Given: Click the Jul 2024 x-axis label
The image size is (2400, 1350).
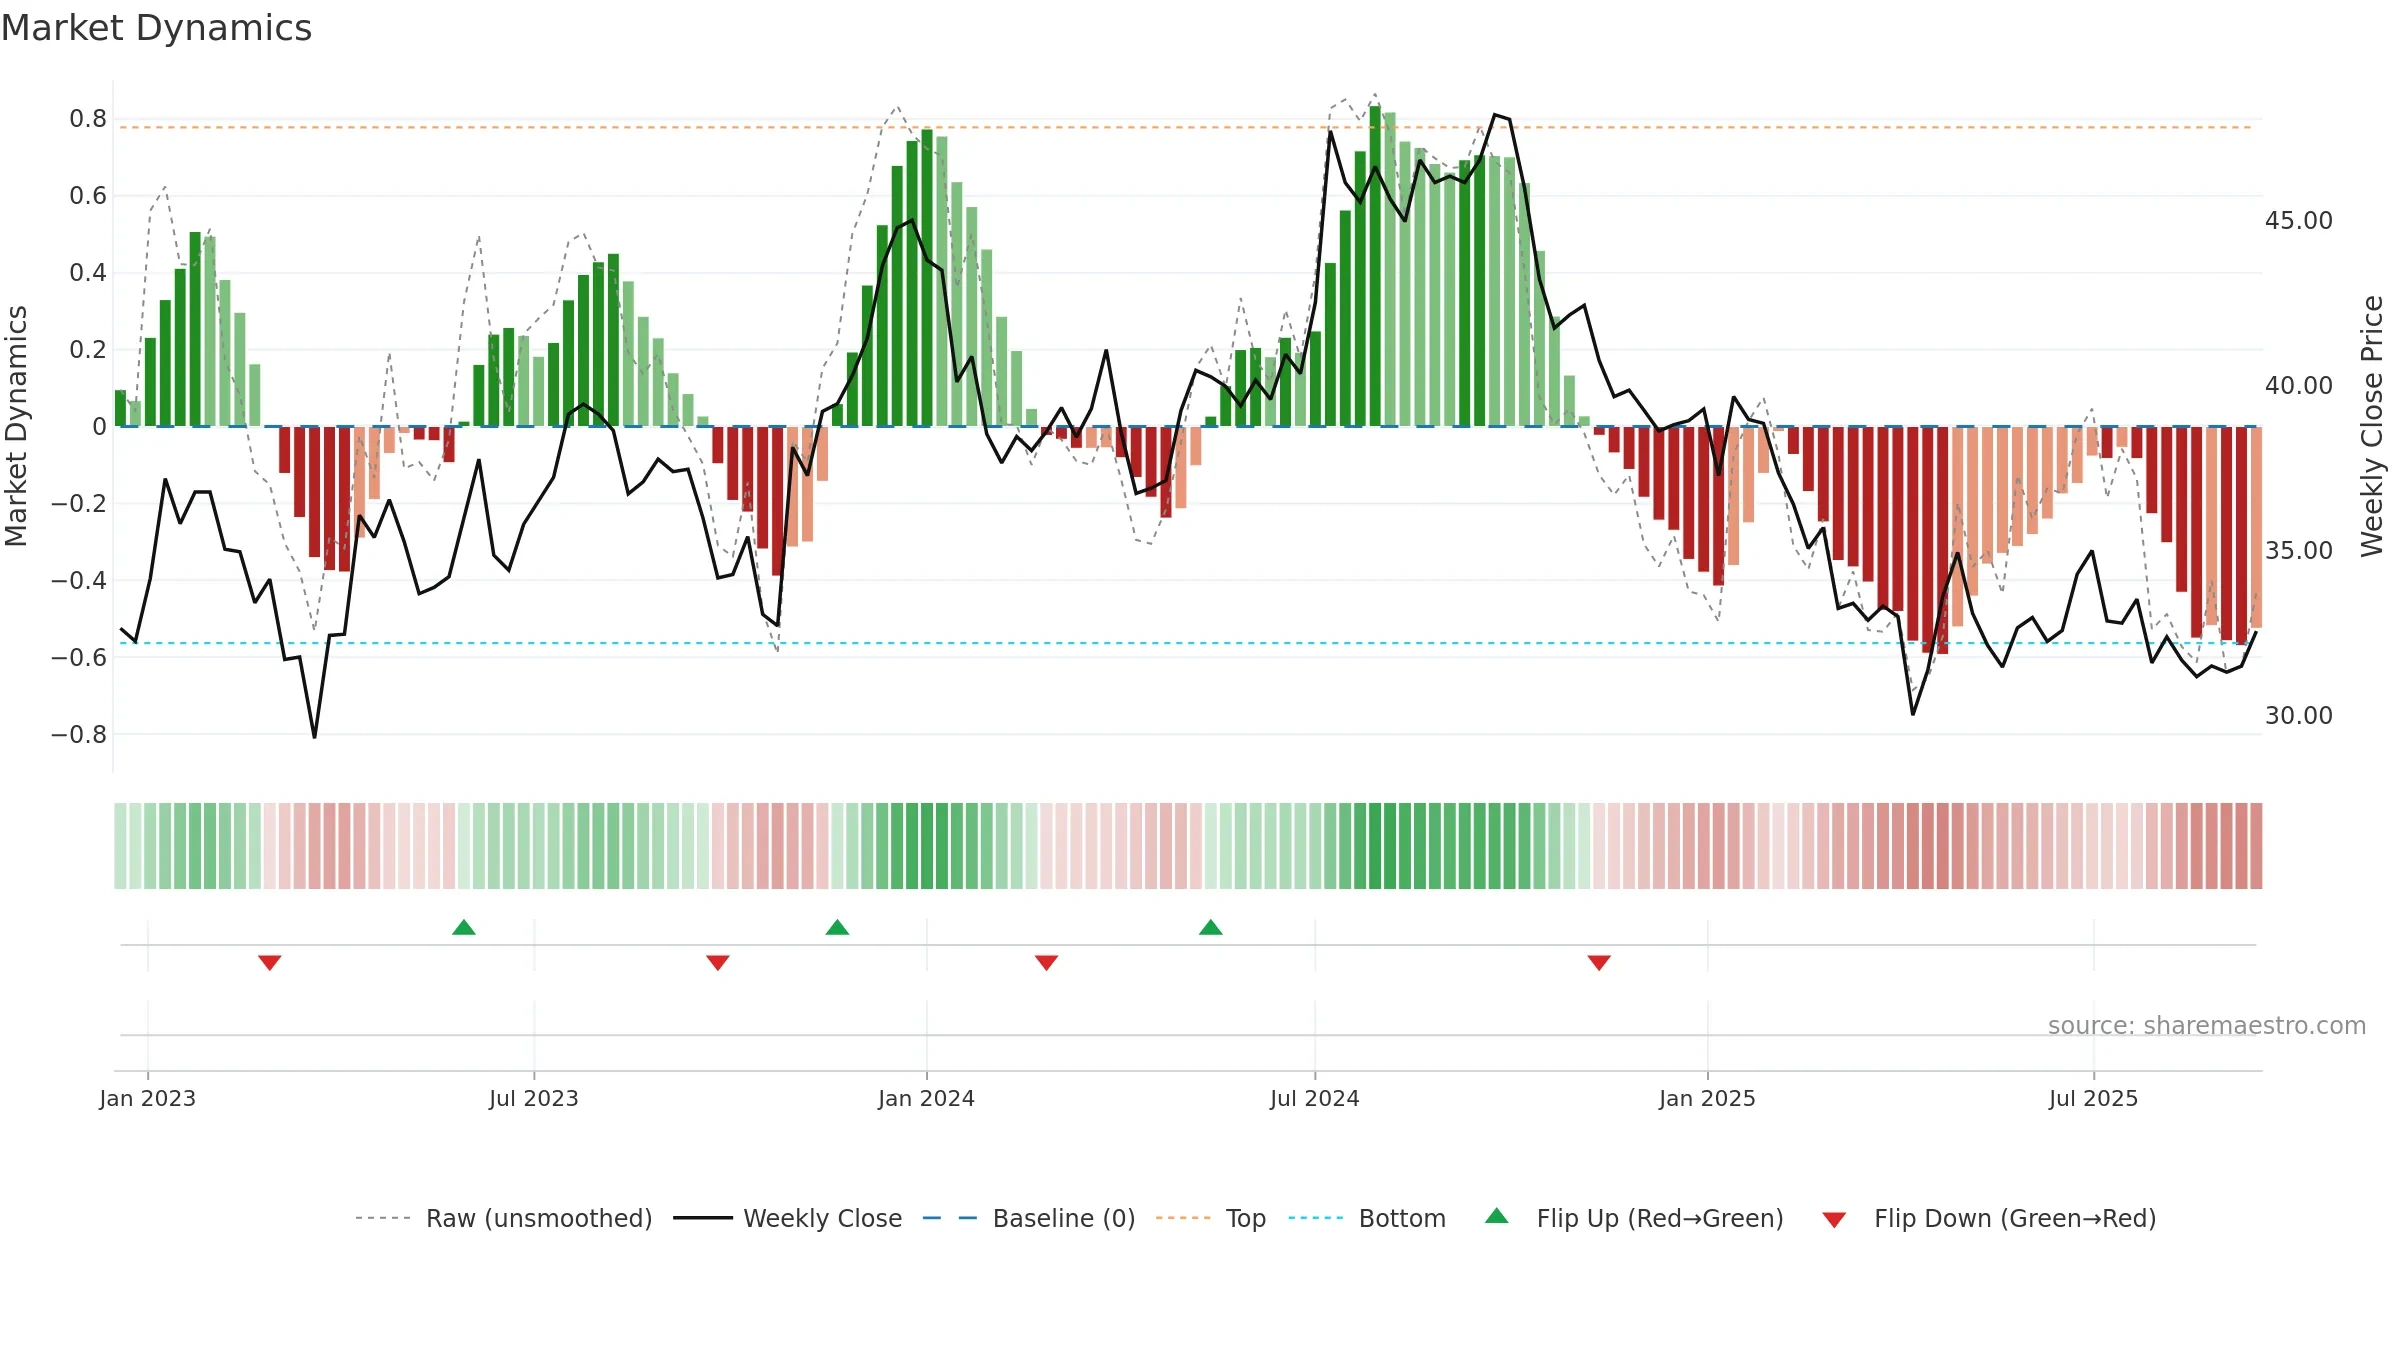Looking at the screenshot, I should tap(1315, 1098).
